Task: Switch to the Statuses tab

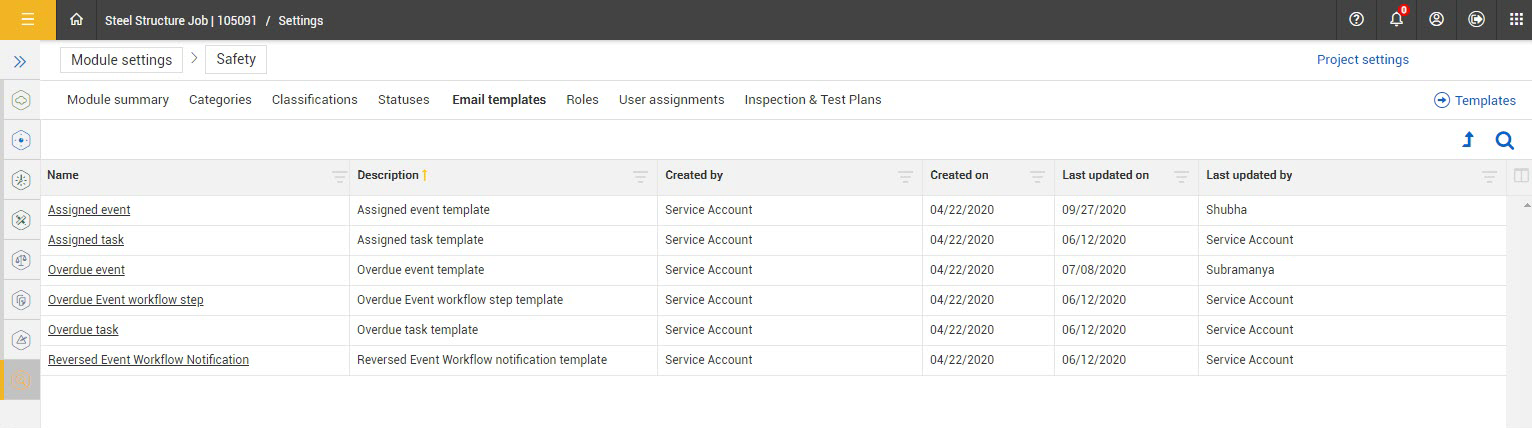Action: (403, 100)
